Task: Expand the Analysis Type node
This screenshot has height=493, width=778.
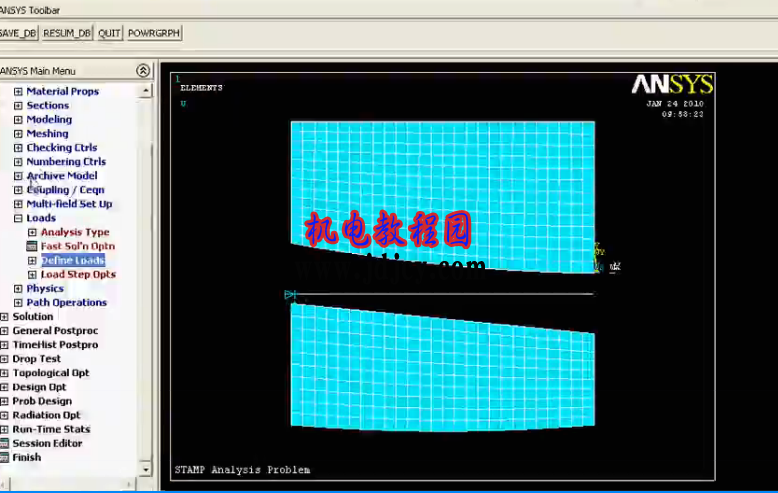Action: click(x=32, y=232)
